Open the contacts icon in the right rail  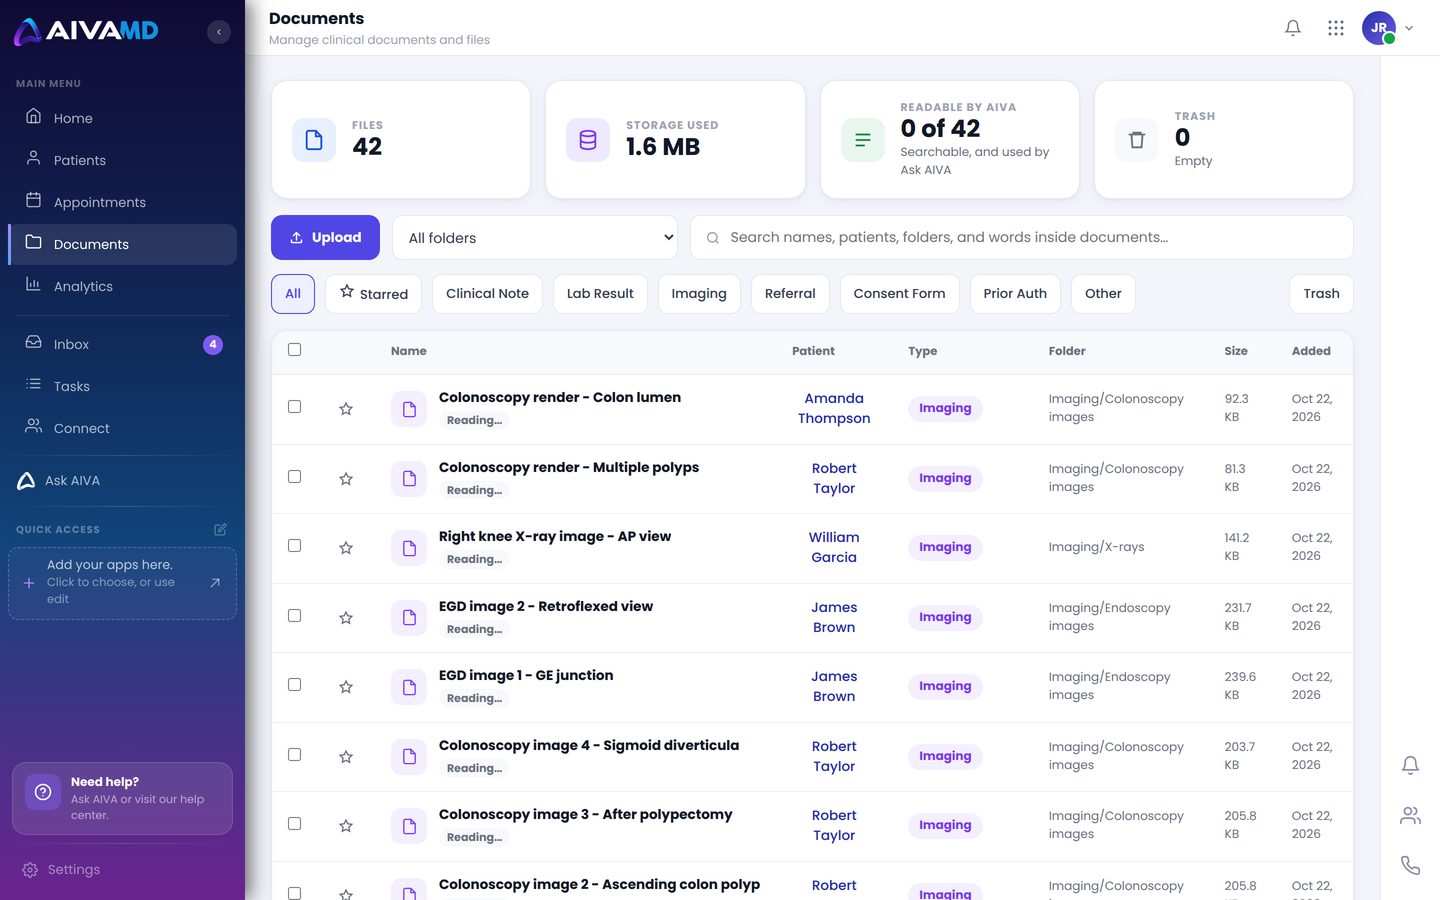[1410, 815]
